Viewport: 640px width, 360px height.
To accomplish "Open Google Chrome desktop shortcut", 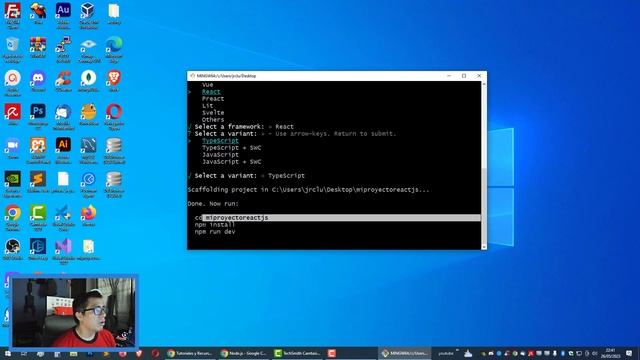I will (x=12, y=213).
